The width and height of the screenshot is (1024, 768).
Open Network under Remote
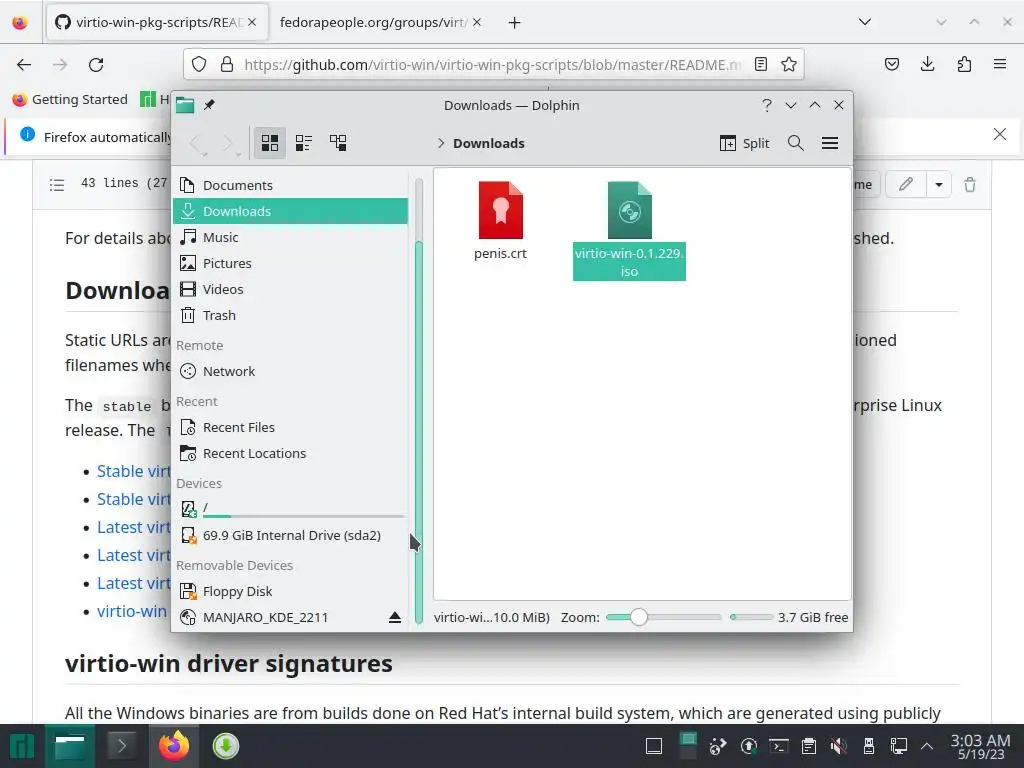point(291,371)
